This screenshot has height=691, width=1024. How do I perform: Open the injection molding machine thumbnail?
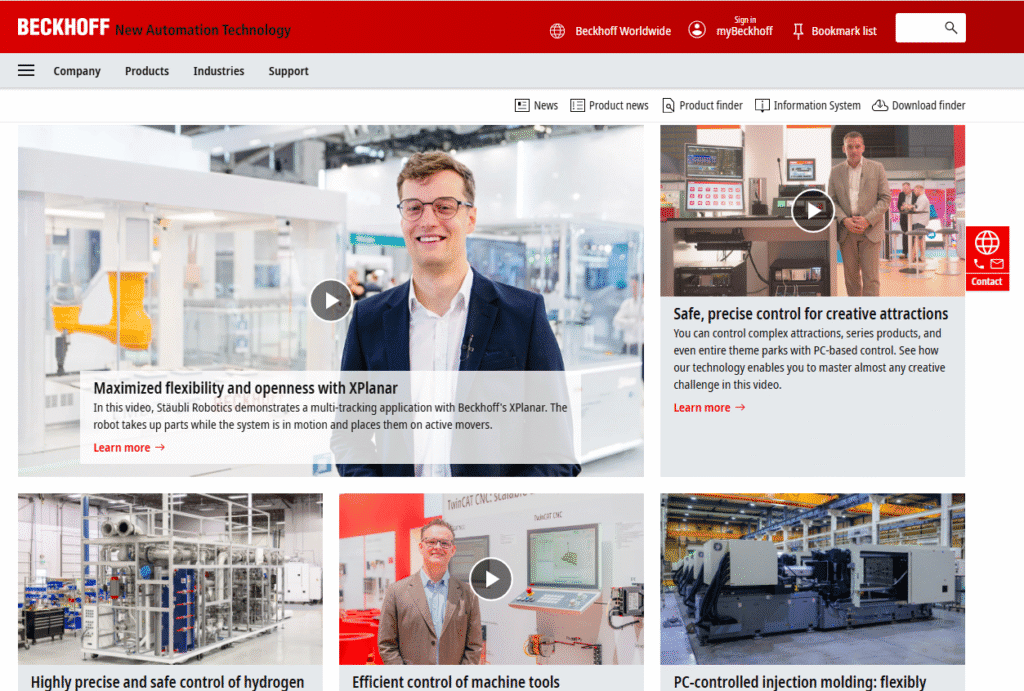(812, 578)
